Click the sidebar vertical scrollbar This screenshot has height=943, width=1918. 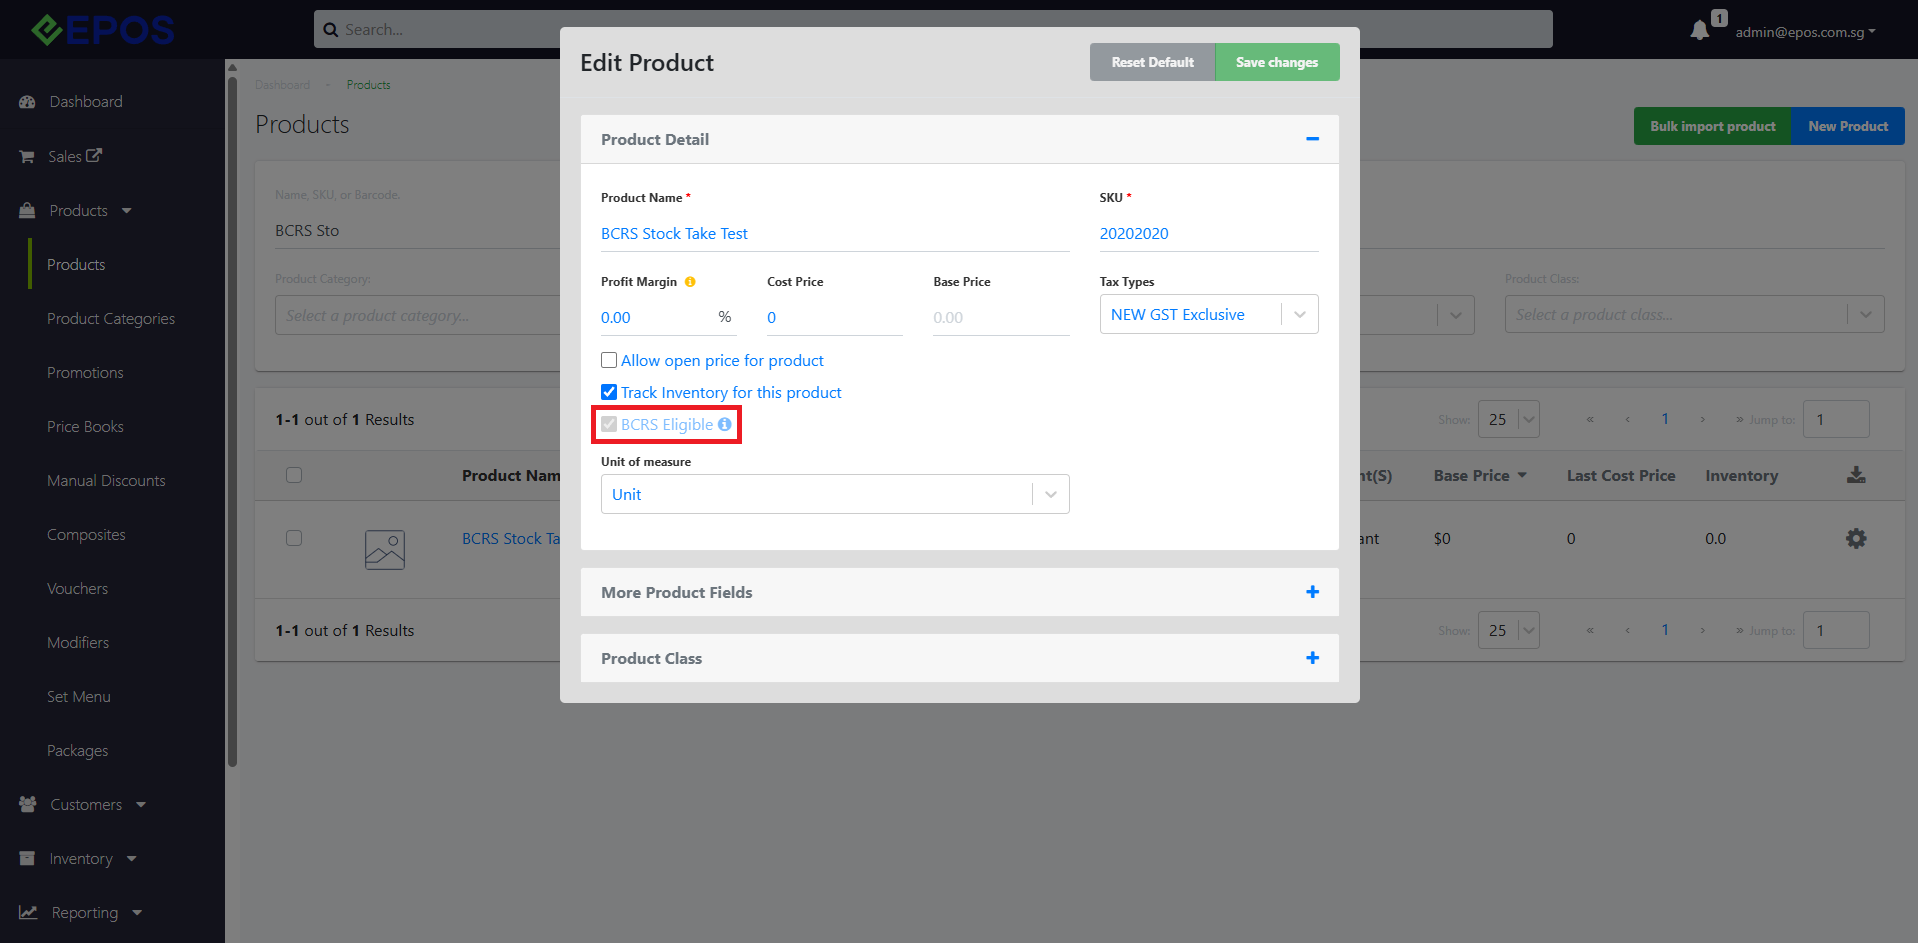pyautogui.click(x=232, y=420)
